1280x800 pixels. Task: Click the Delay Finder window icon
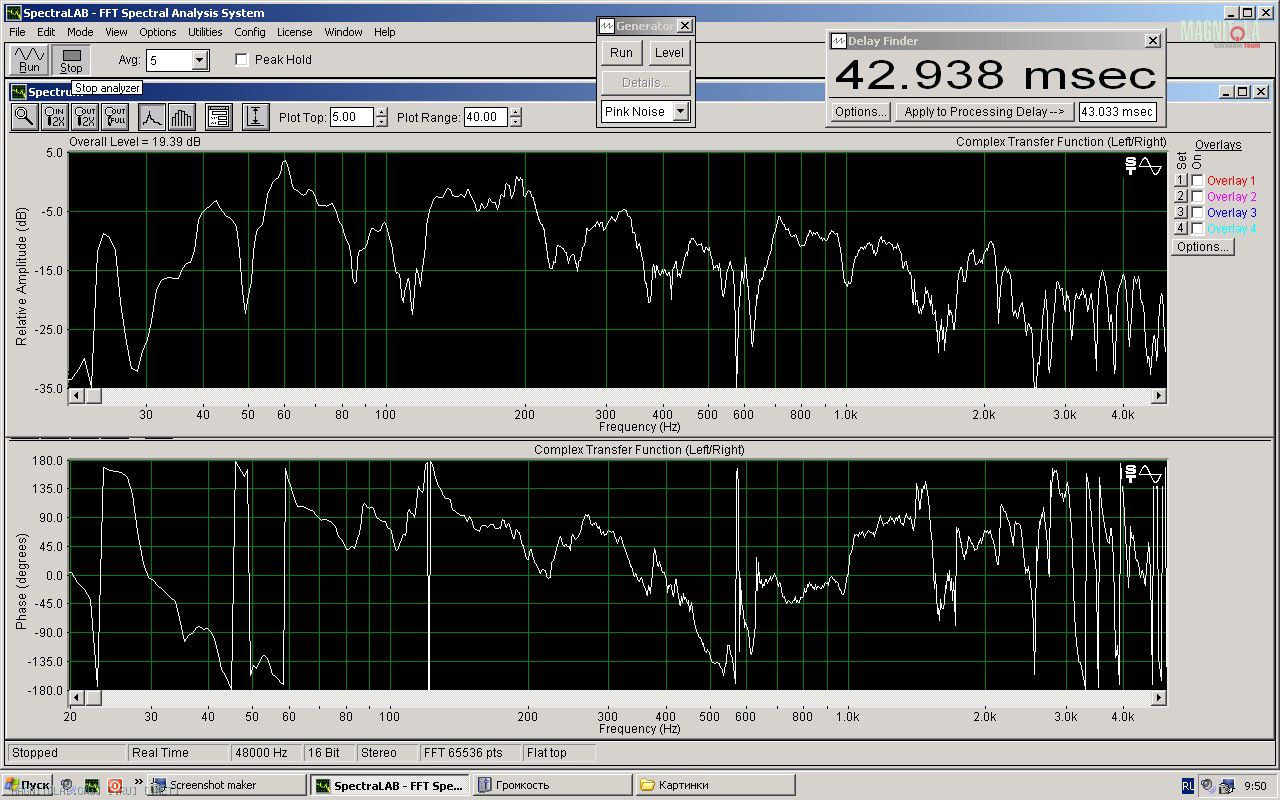[x=838, y=41]
